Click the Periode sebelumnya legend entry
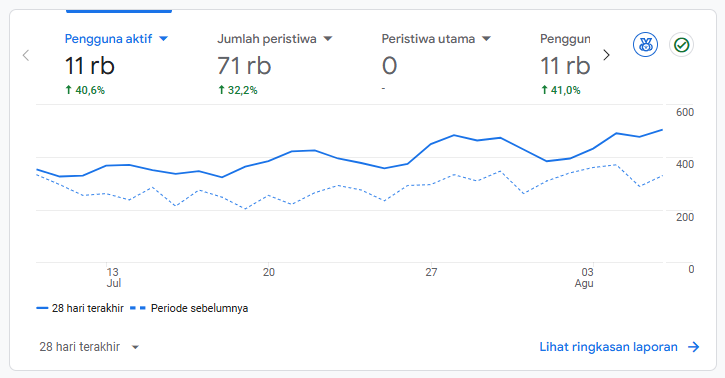The height and width of the screenshot is (378, 725). pyautogui.click(x=189, y=308)
